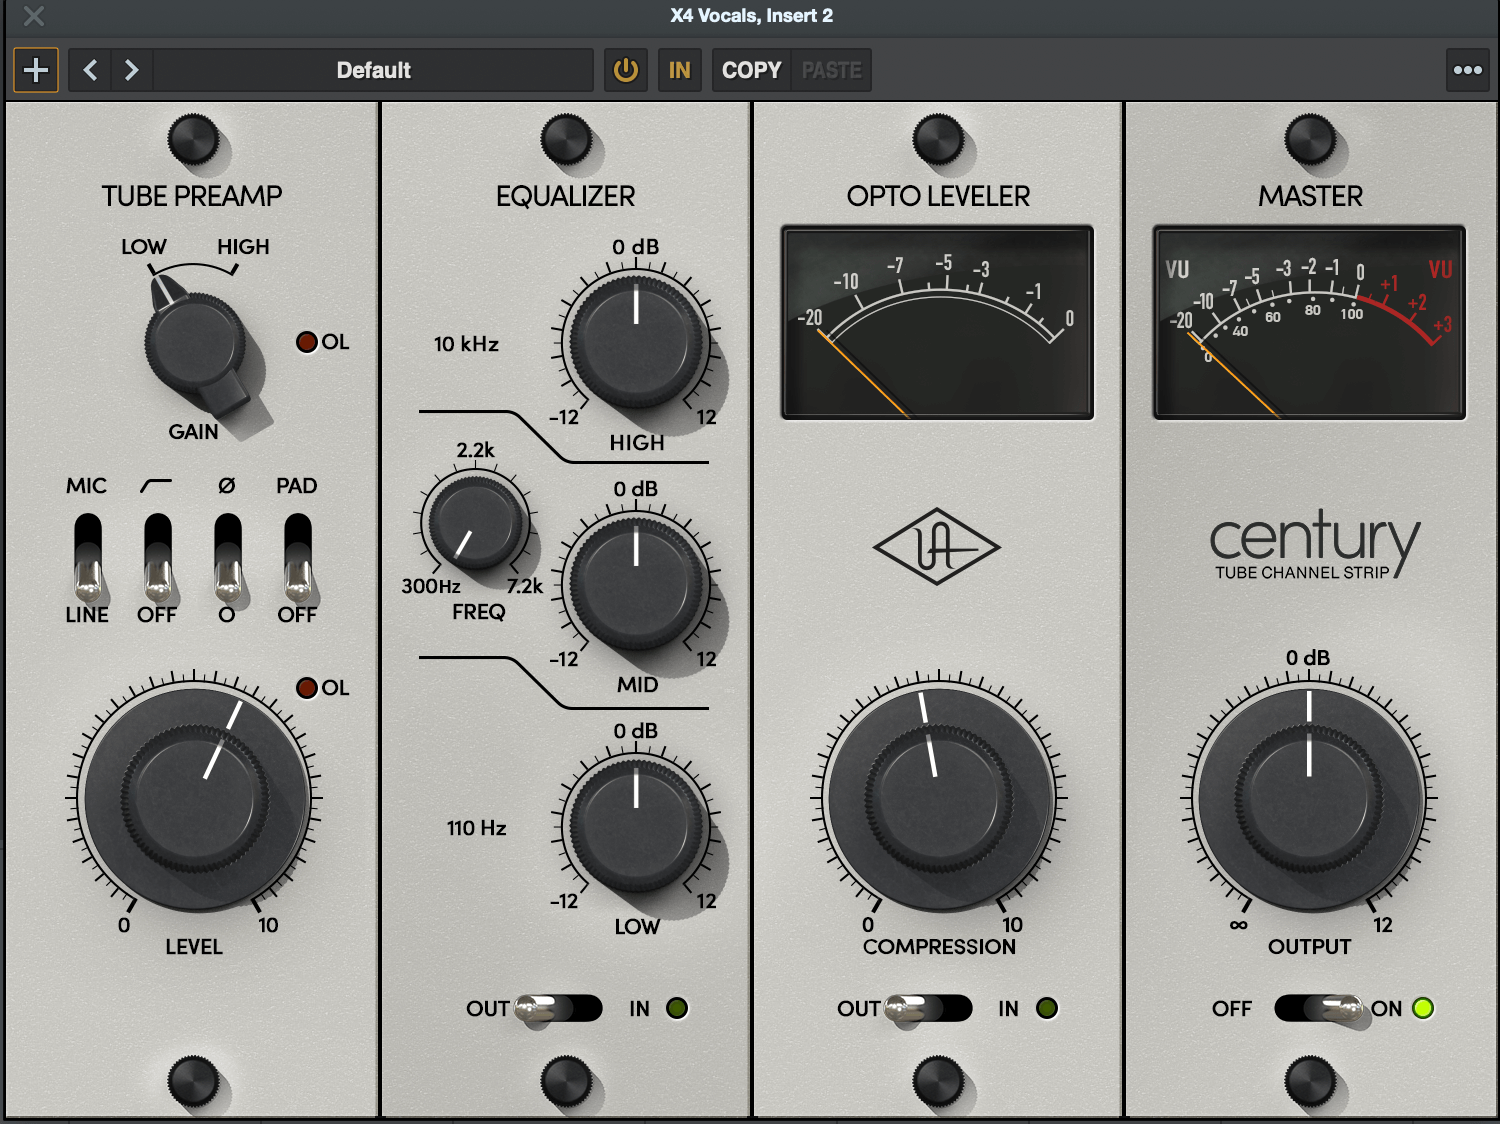The height and width of the screenshot is (1124, 1500).
Task: Toggle plugin power button in toolbar
Action: pos(626,70)
